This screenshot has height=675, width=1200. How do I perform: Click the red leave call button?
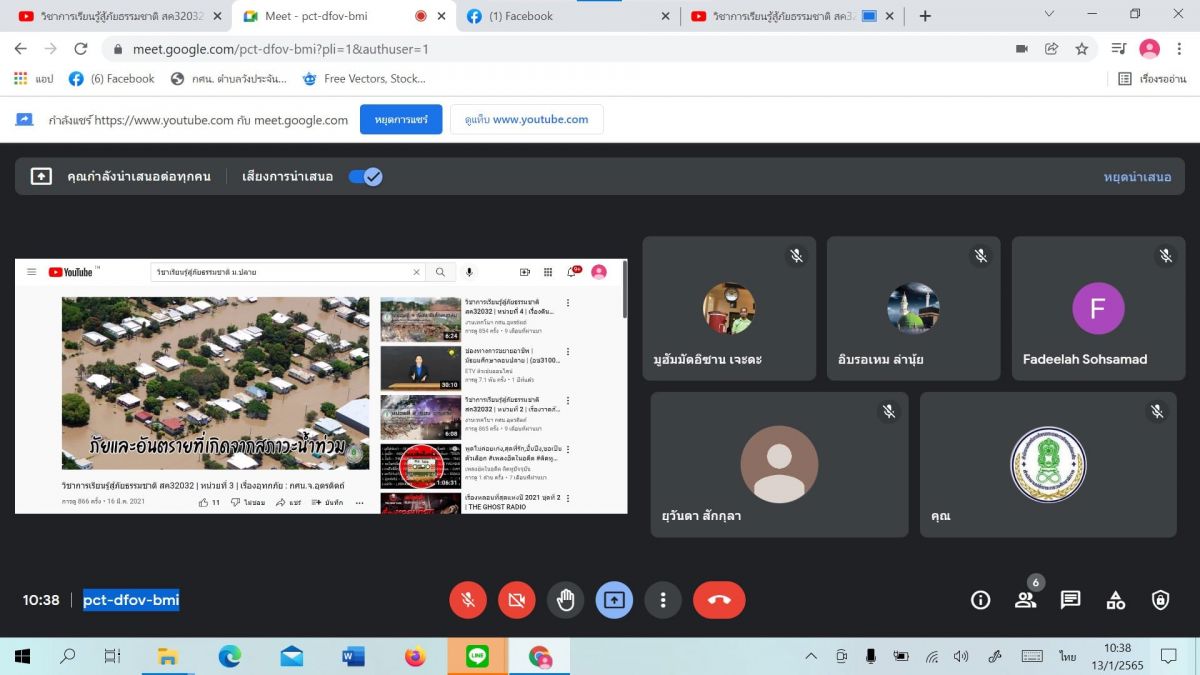(x=719, y=600)
